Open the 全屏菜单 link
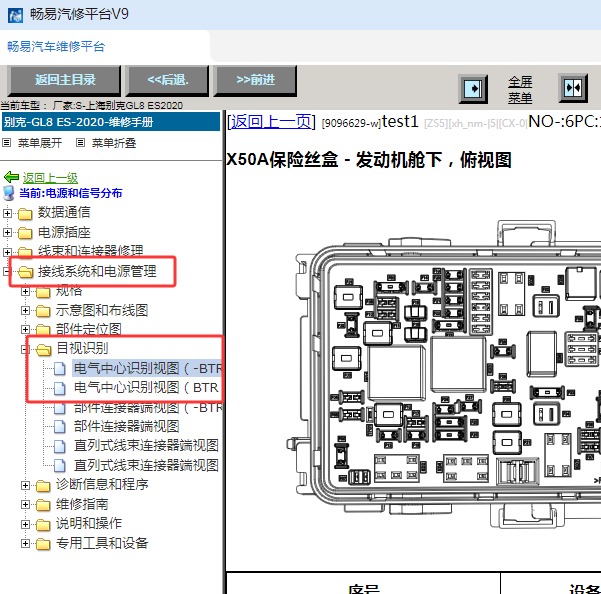The image size is (601, 594). point(520,89)
